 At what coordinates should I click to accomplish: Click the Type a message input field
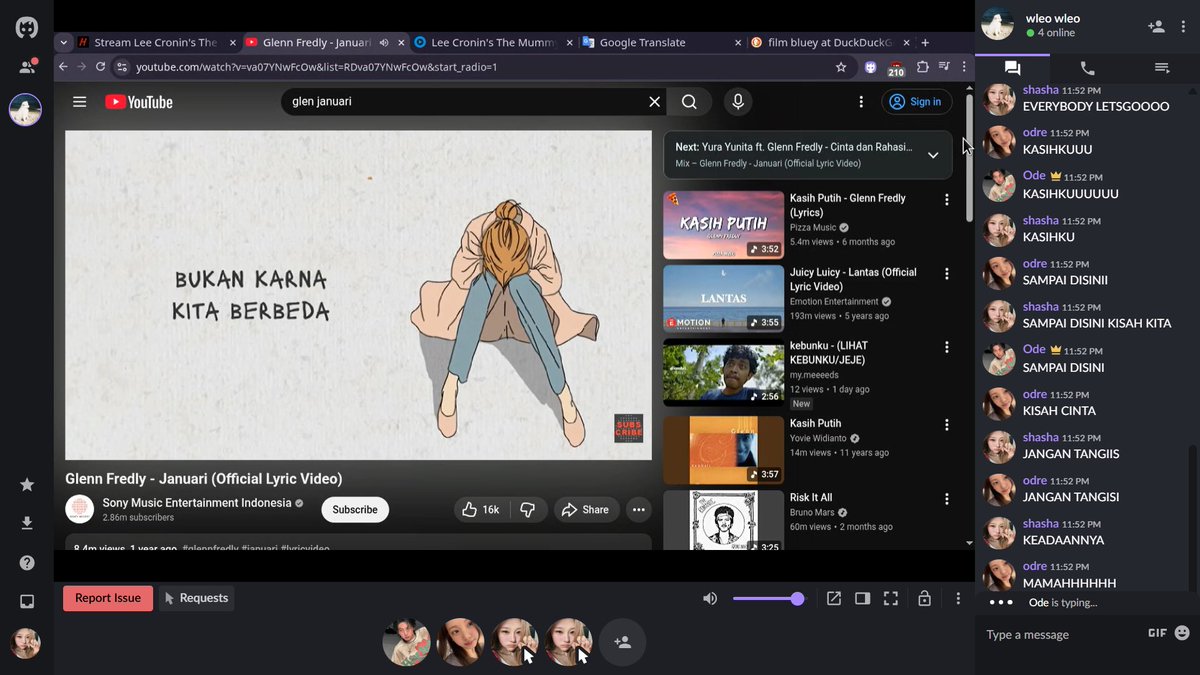pyautogui.click(x=1060, y=634)
